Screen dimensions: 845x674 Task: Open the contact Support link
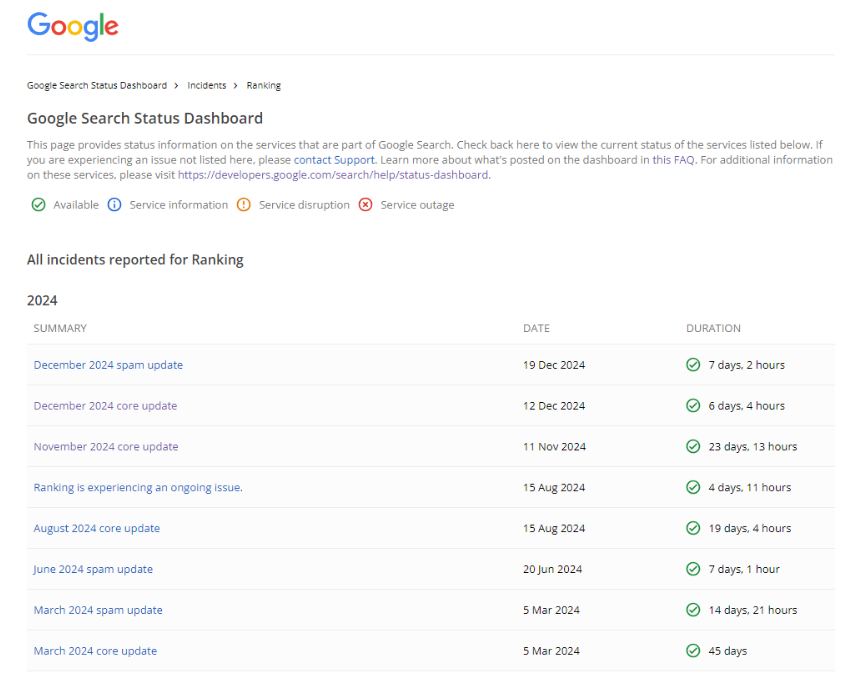[334, 160]
